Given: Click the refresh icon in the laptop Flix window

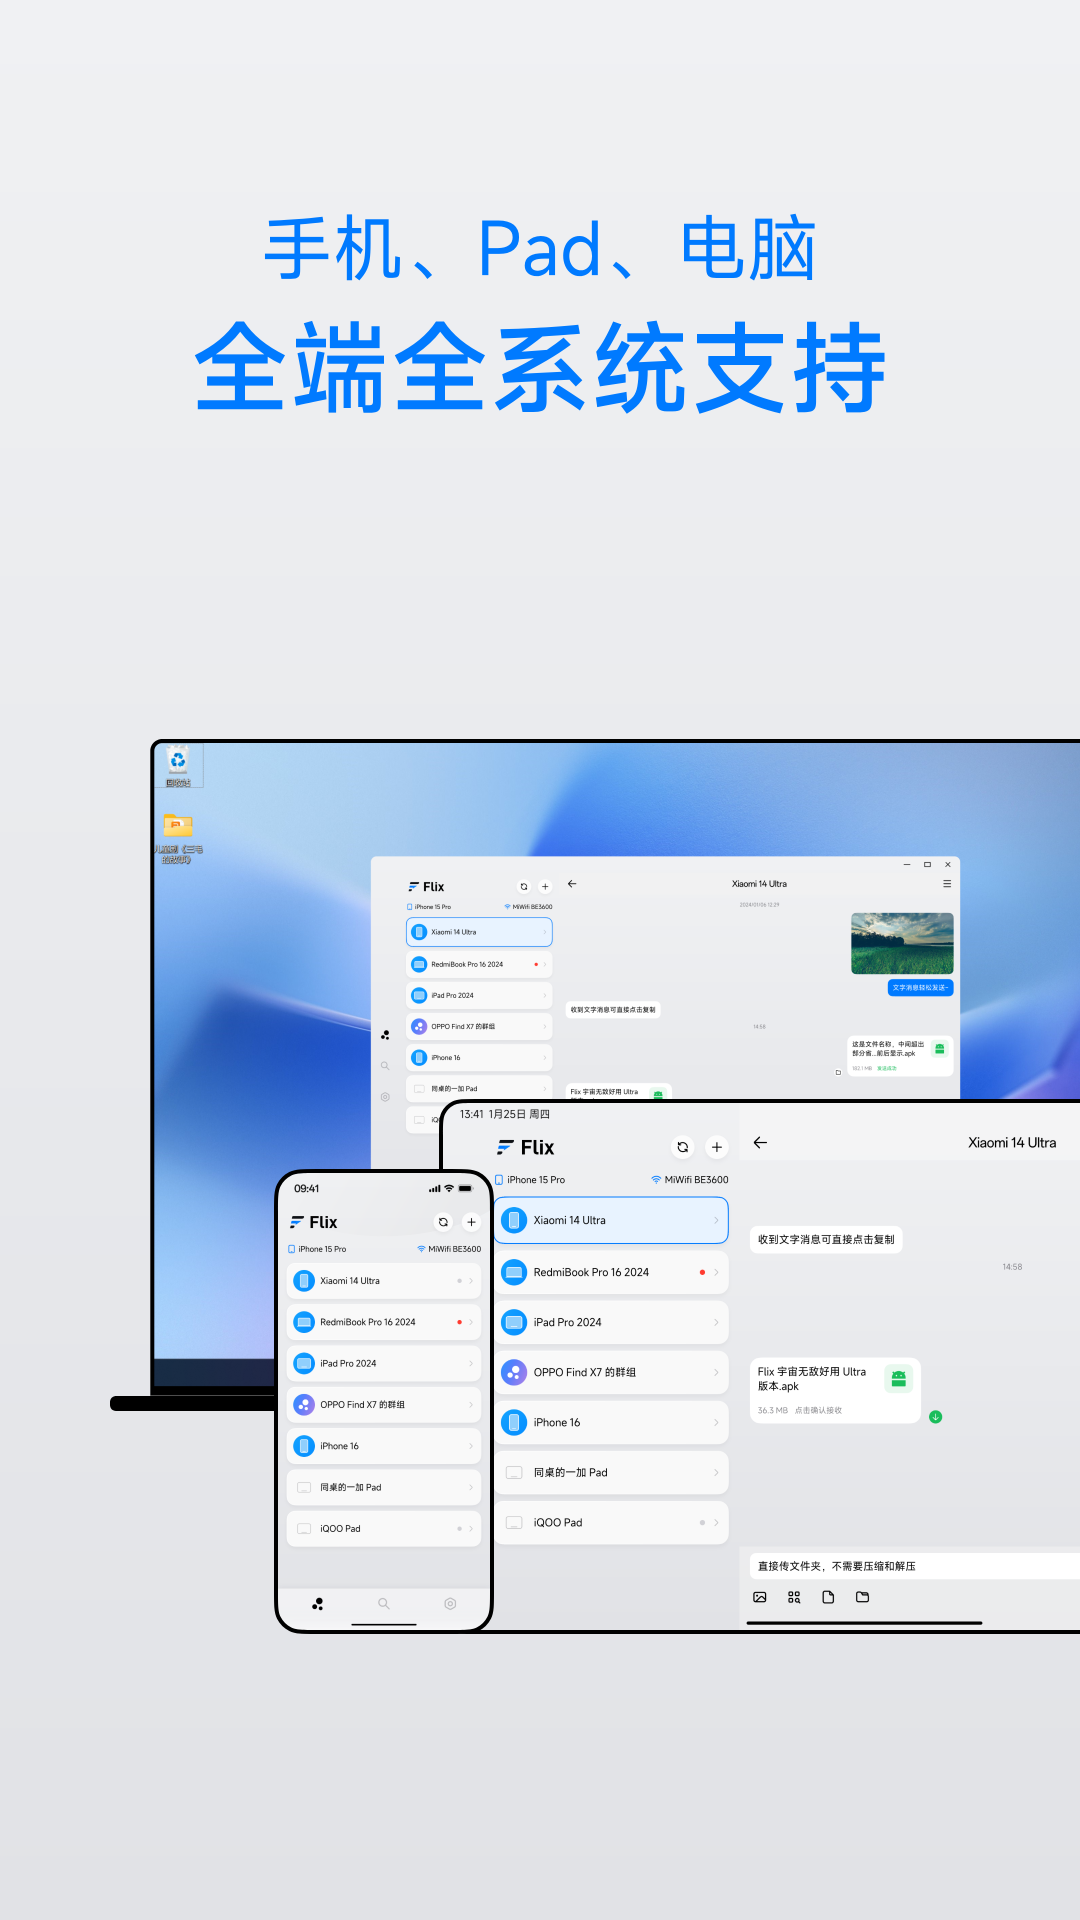Looking at the screenshot, I should 523,887.
